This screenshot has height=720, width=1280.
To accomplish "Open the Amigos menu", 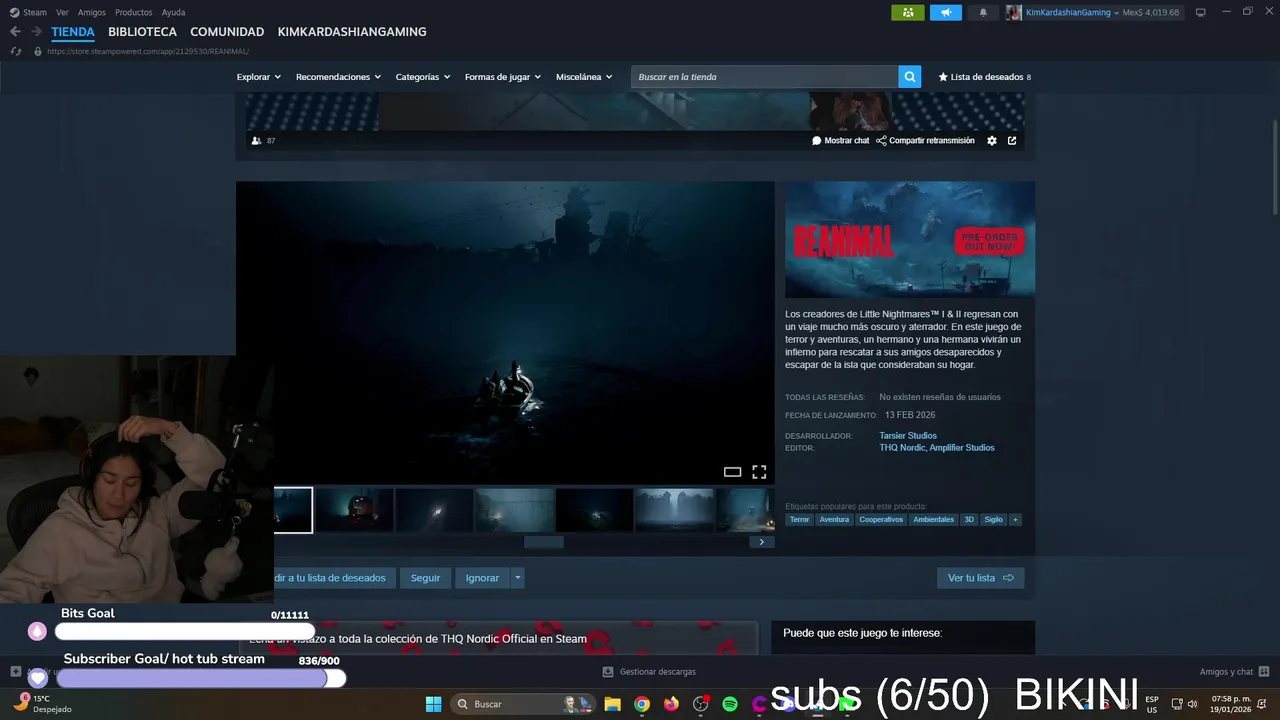I will [92, 12].
